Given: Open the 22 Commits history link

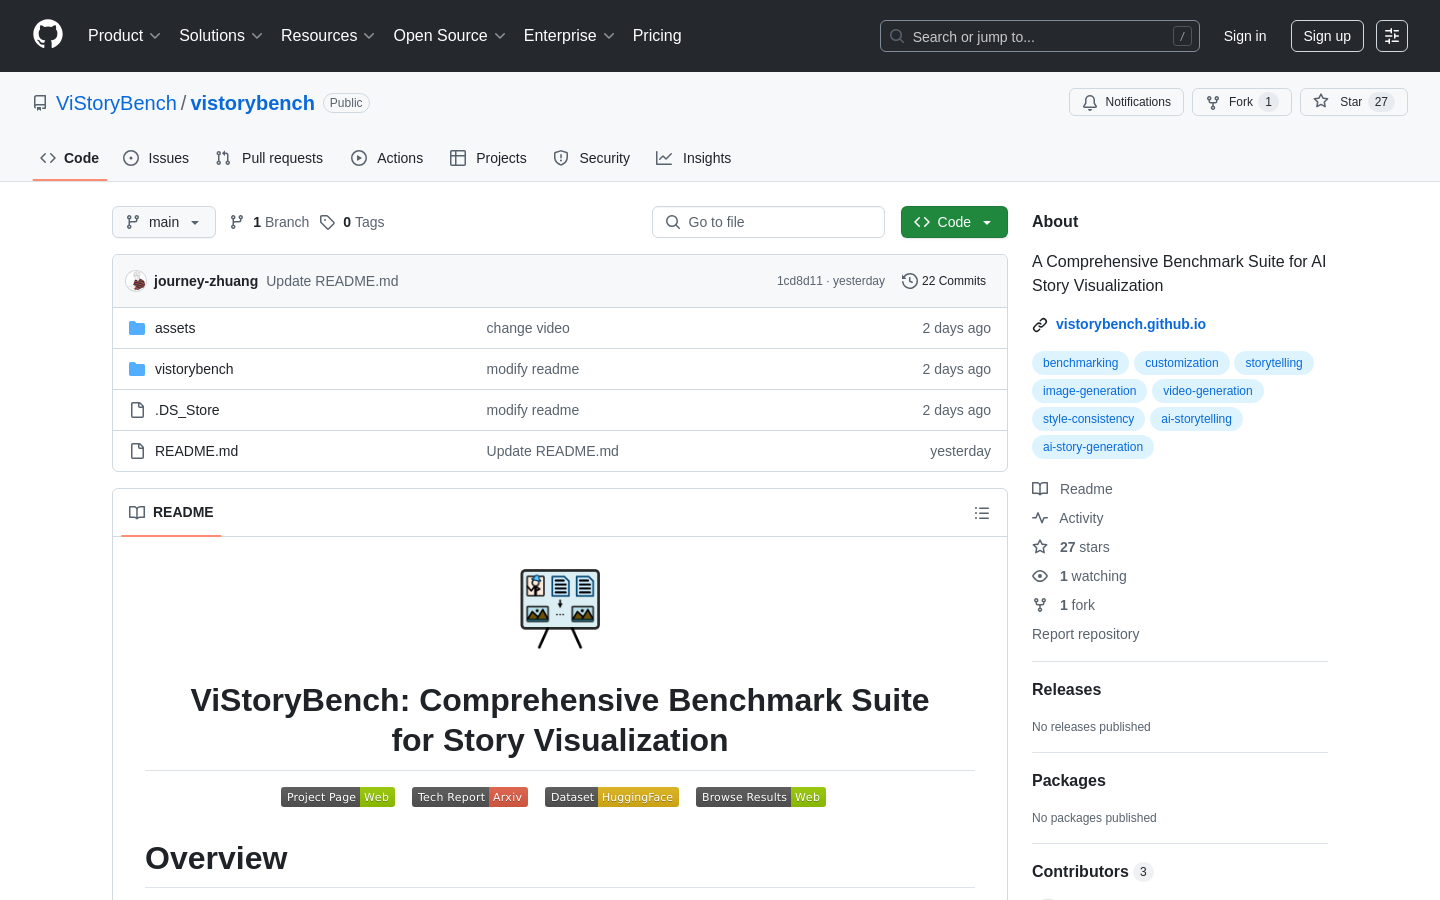Looking at the screenshot, I should (x=944, y=281).
